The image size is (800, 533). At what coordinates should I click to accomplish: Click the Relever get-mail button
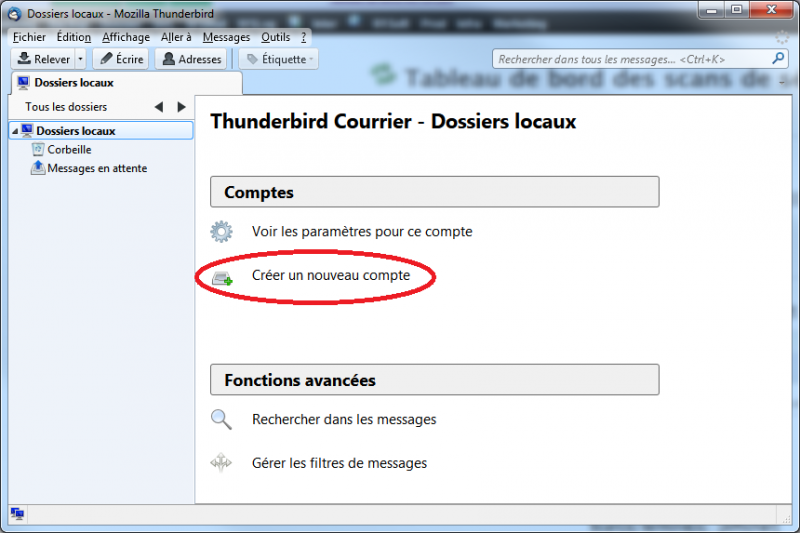coord(43,59)
